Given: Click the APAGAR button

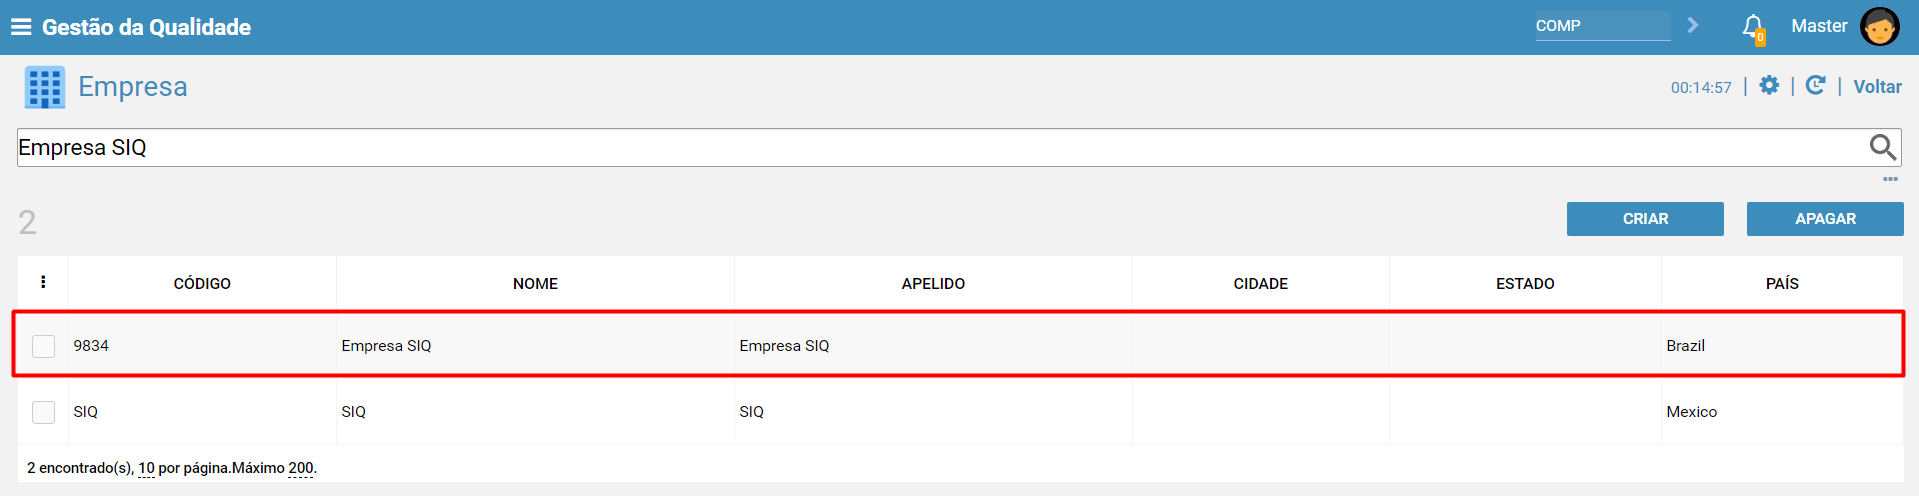Looking at the screenshot, I should tap(1825, 219).
